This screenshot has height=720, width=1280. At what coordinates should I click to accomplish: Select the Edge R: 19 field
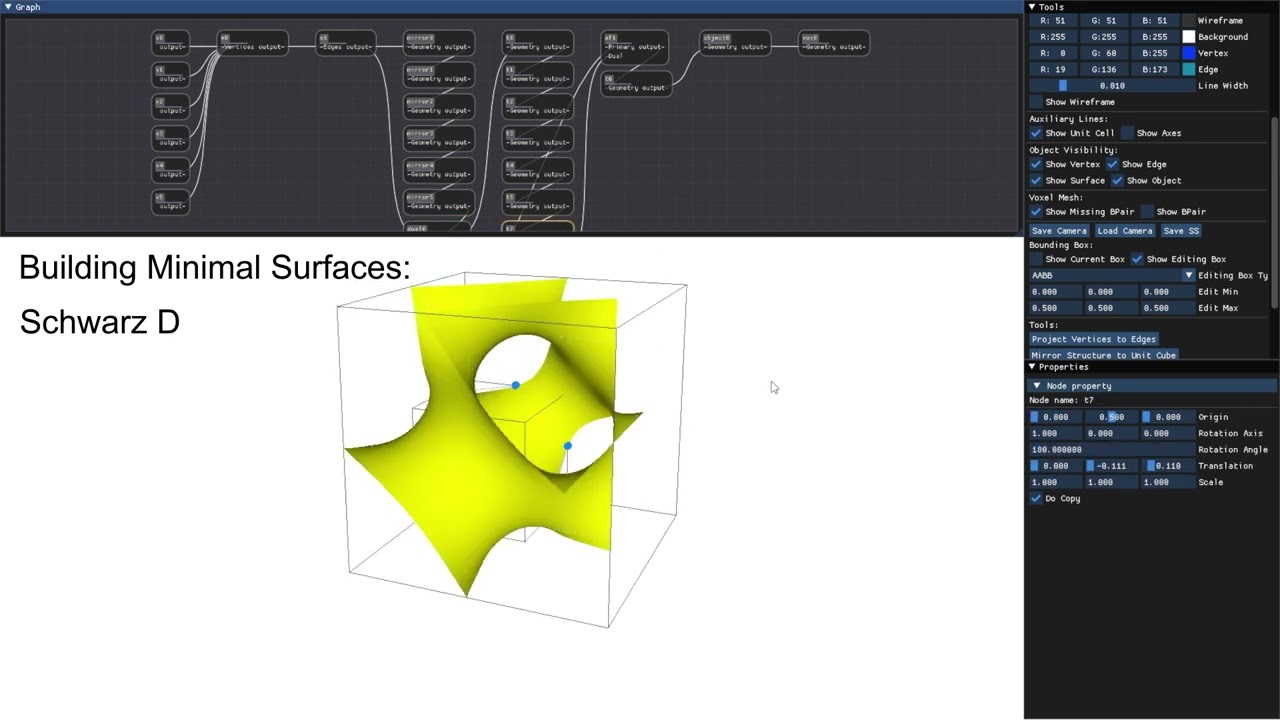coord(1053,70)
